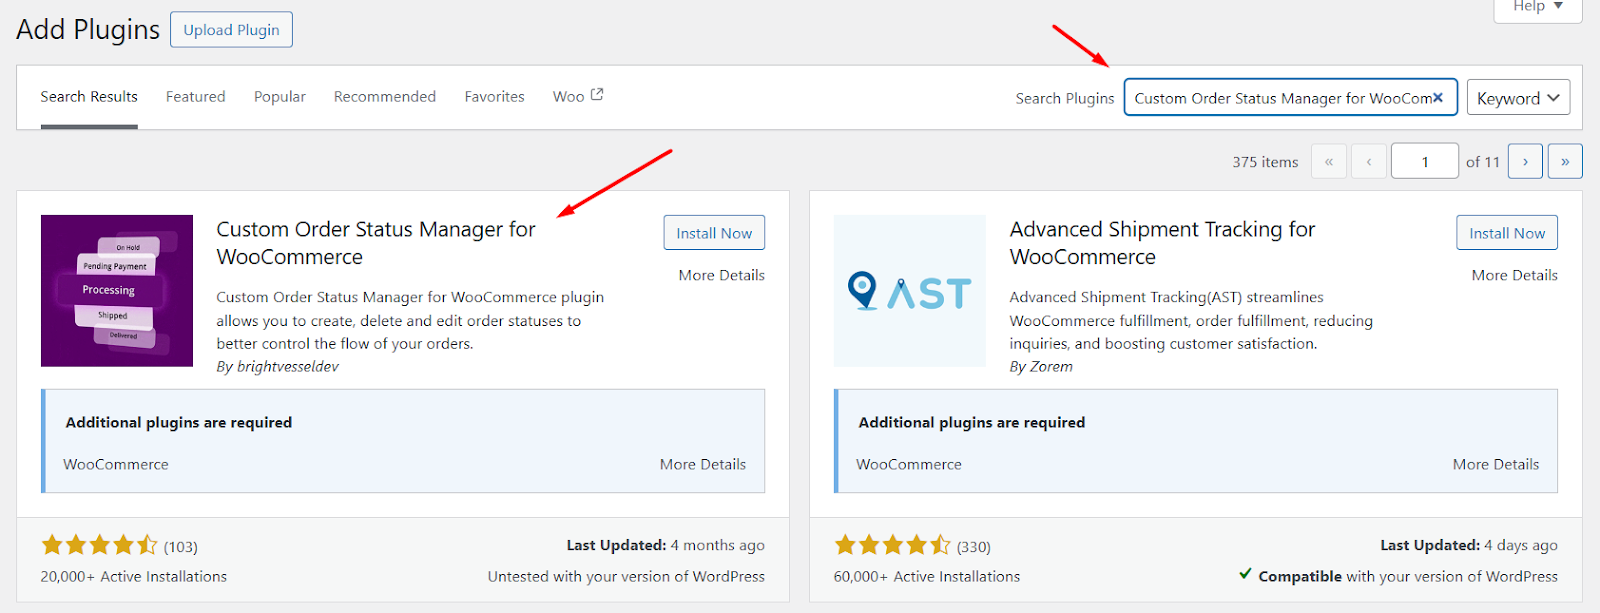Click the (330) ratings count
Screen dimensions: 1600x613
(974, 547)
